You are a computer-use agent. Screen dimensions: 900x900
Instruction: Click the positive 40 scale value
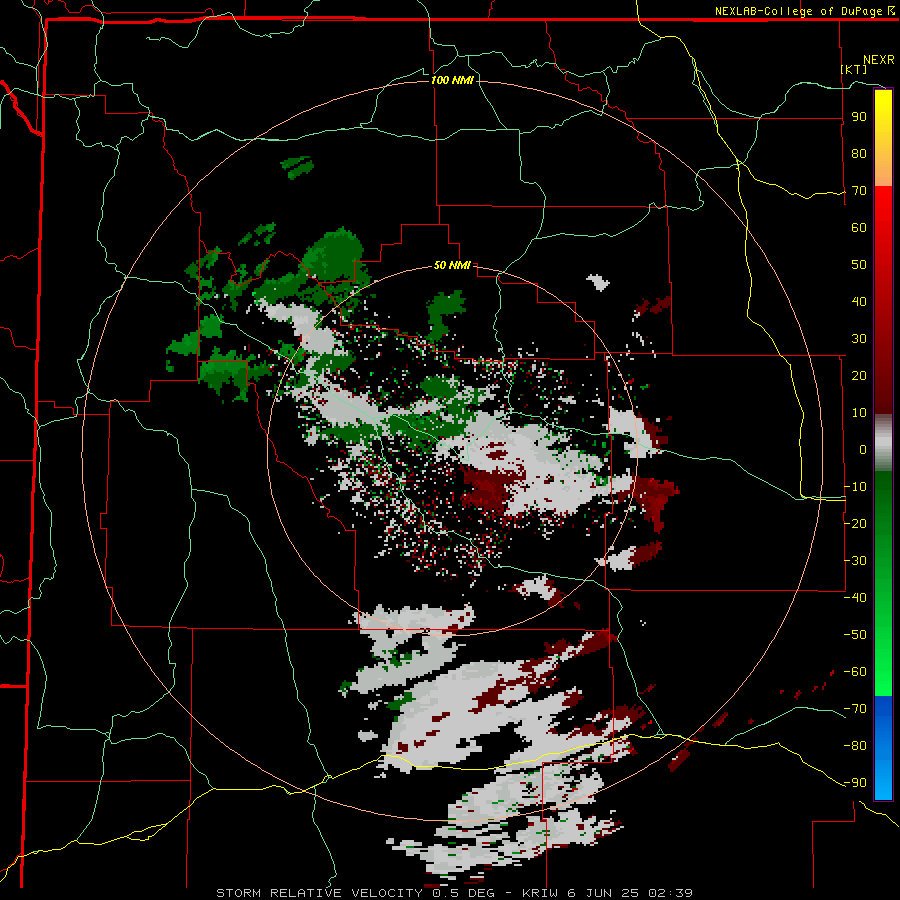click(x=859, y=302)
